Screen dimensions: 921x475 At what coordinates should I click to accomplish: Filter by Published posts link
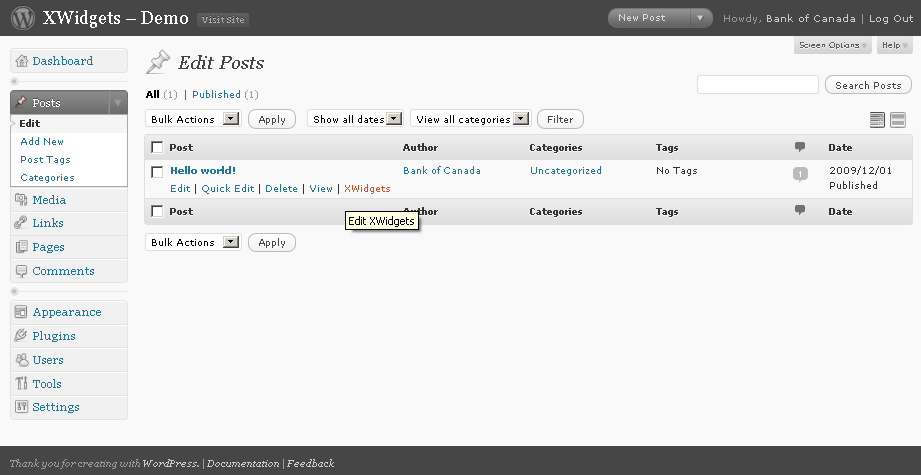click(216, 95)
